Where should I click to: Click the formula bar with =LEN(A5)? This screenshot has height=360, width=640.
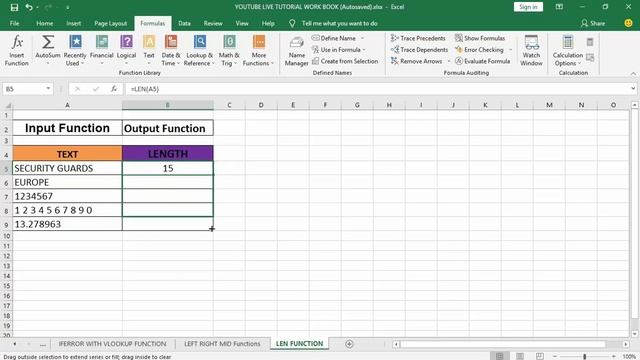(x=378, y=89)
